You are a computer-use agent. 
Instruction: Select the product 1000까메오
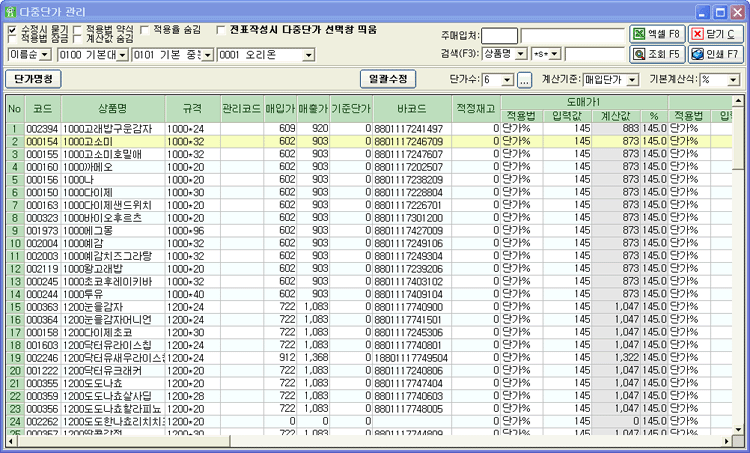(x=113, y=167)
